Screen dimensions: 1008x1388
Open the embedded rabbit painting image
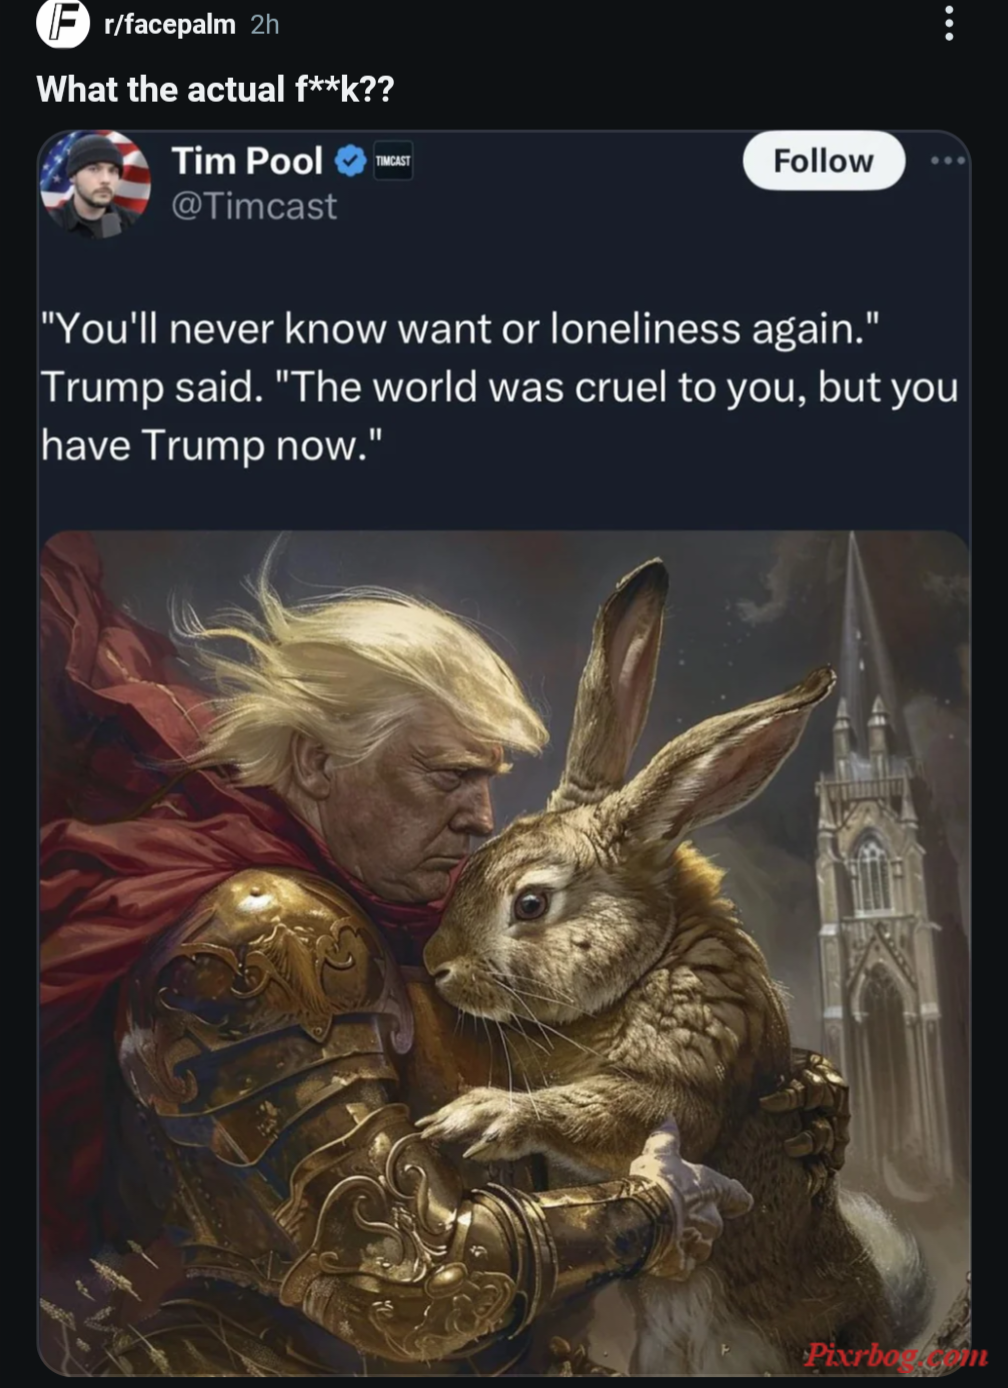pyautogui.click(x=504, y=952)
